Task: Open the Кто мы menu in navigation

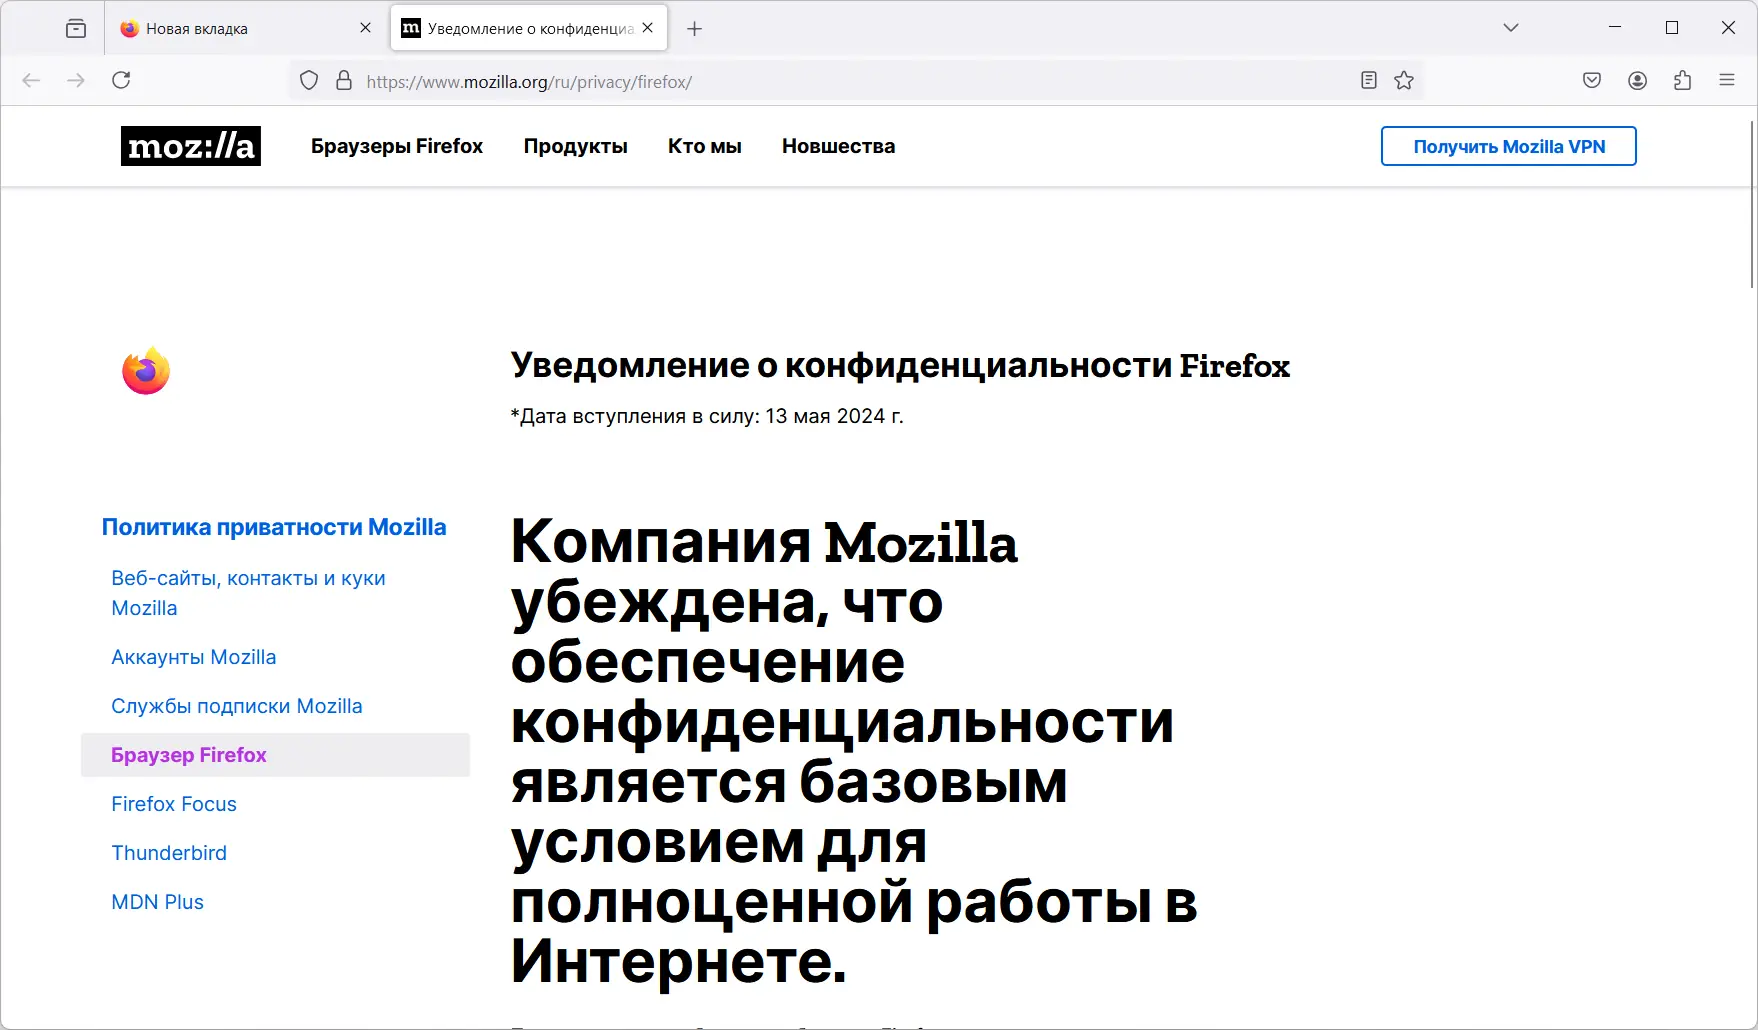Action: (704, 146)
